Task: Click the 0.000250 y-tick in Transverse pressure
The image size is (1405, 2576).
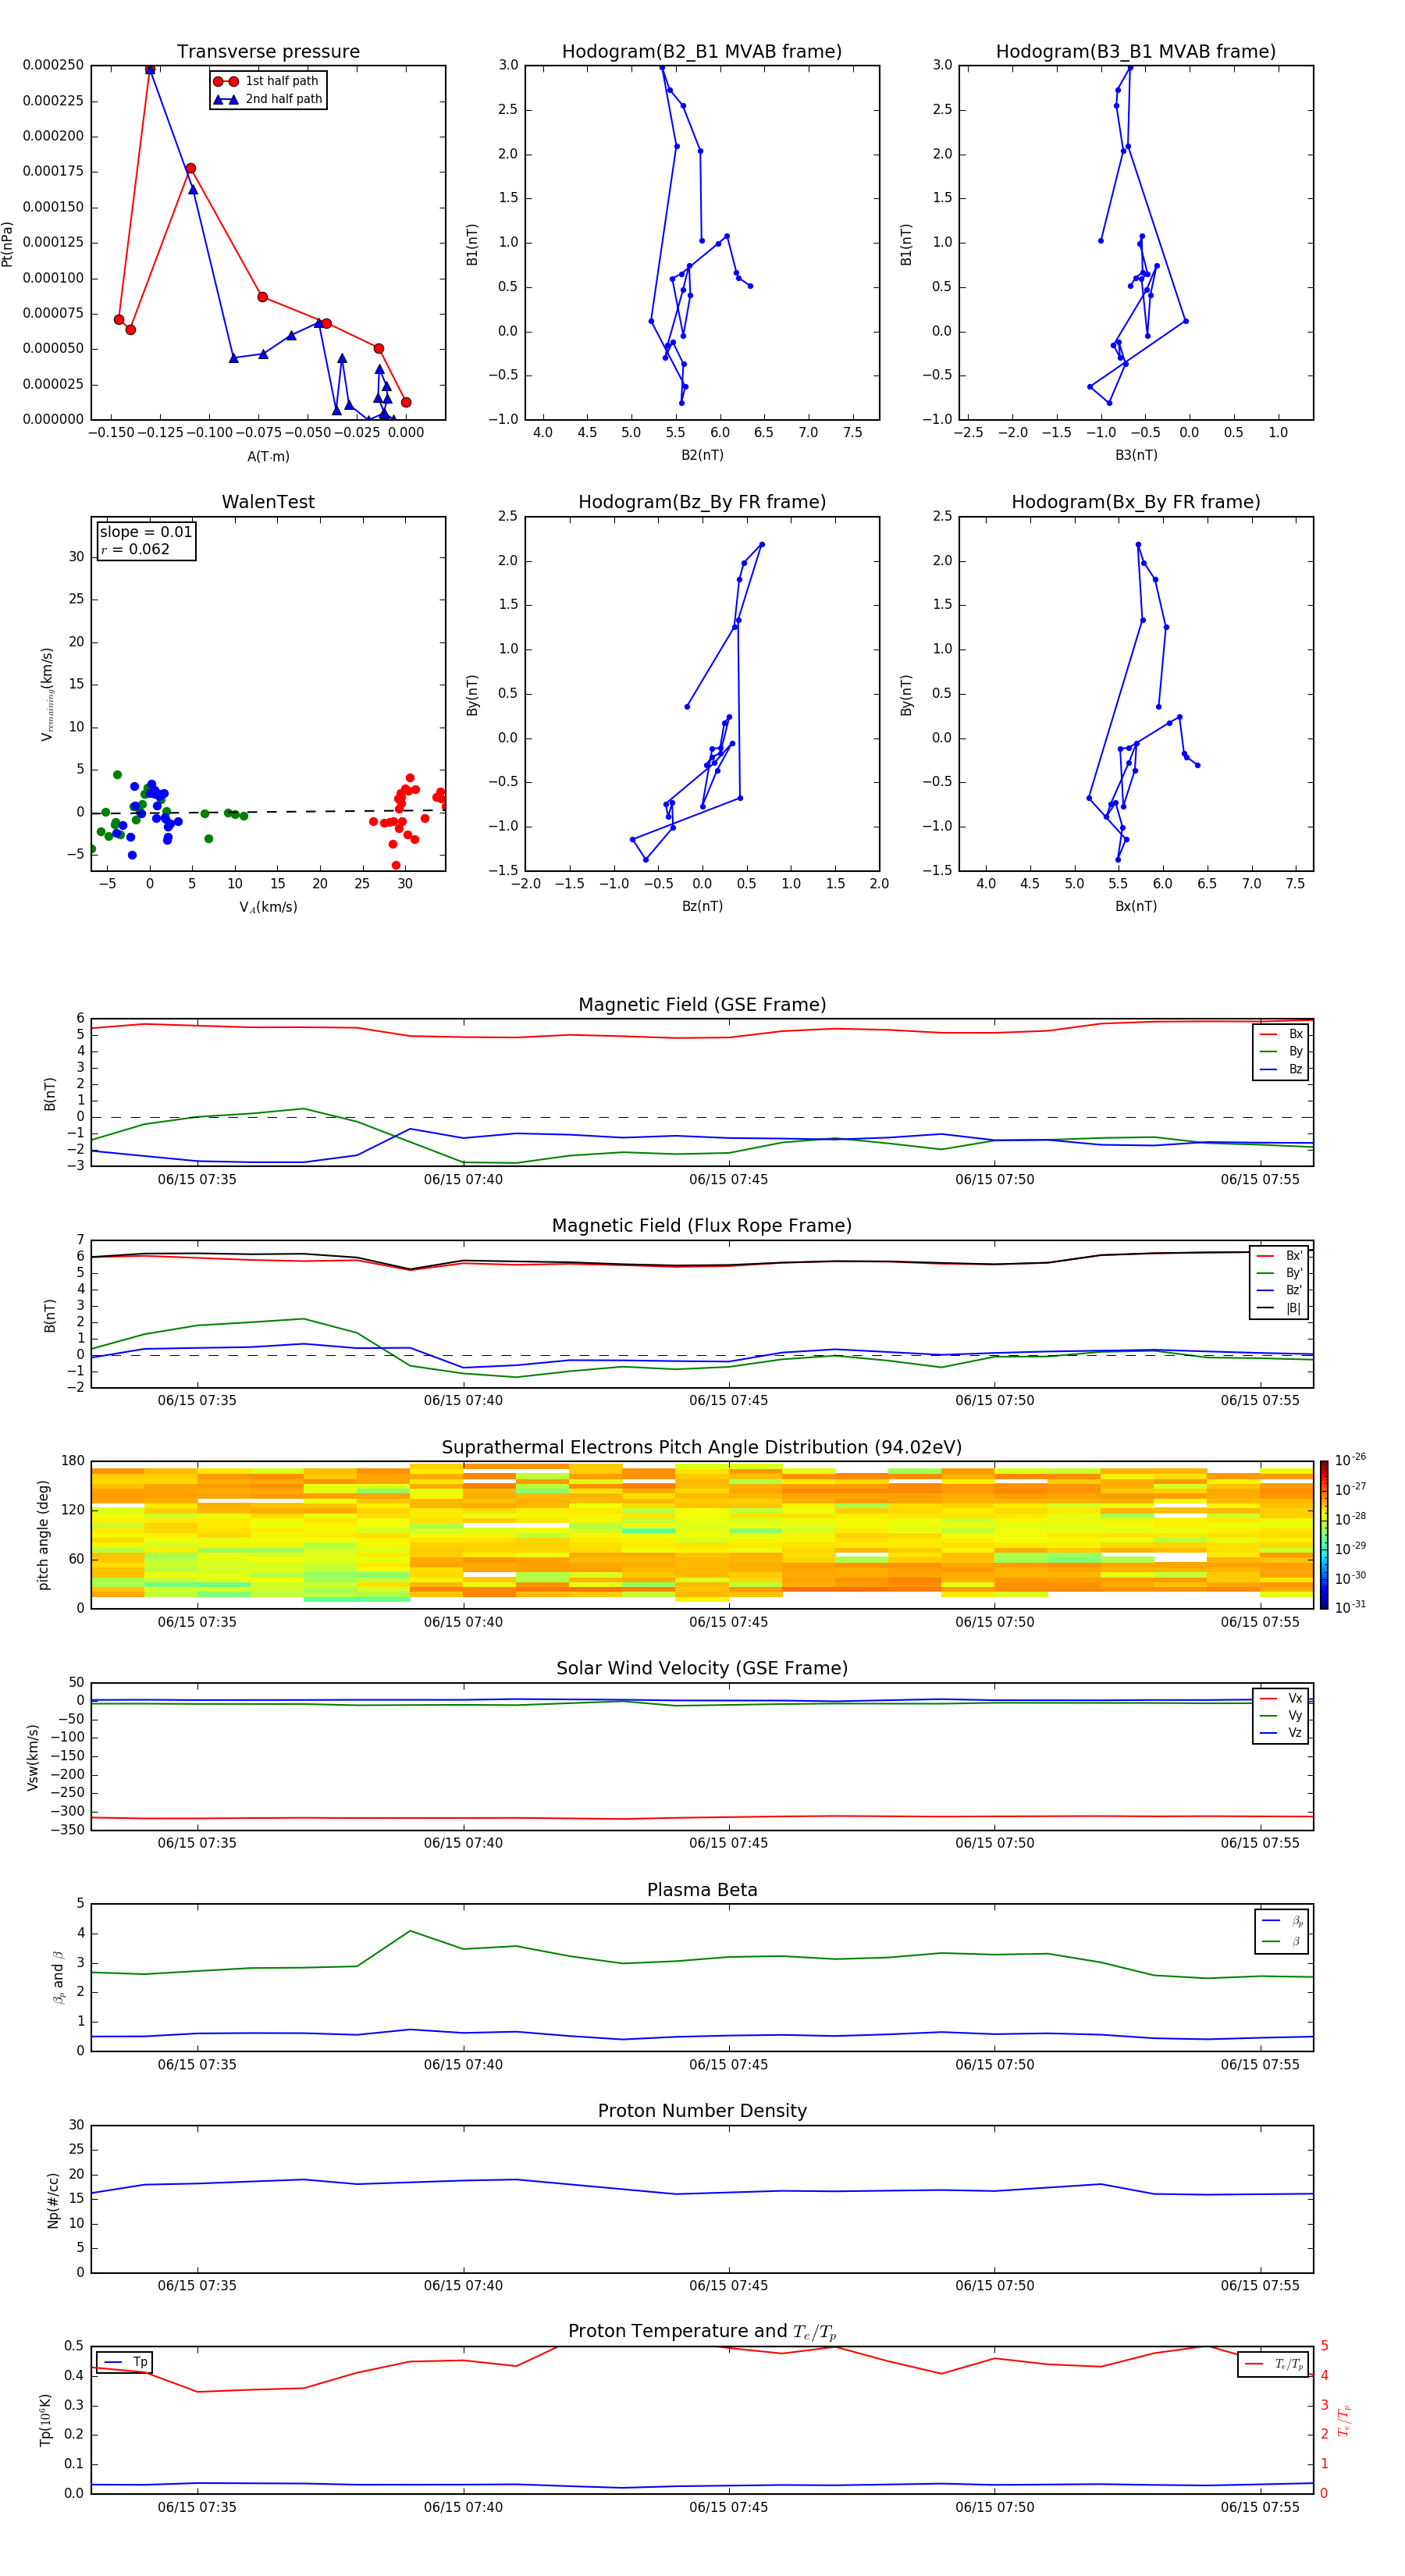Action: 53,65
